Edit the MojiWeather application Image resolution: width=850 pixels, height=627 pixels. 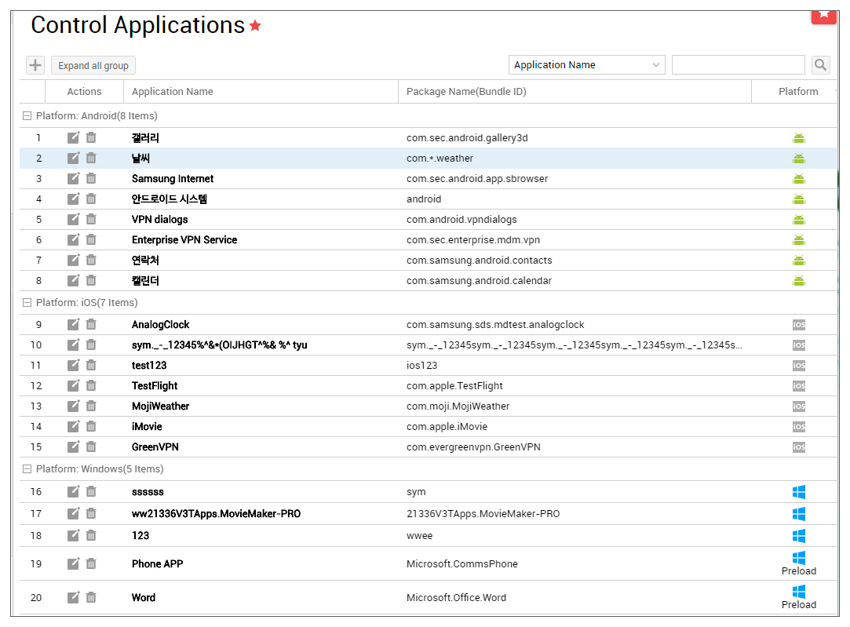pyautogui.click(x=73, y=406)
